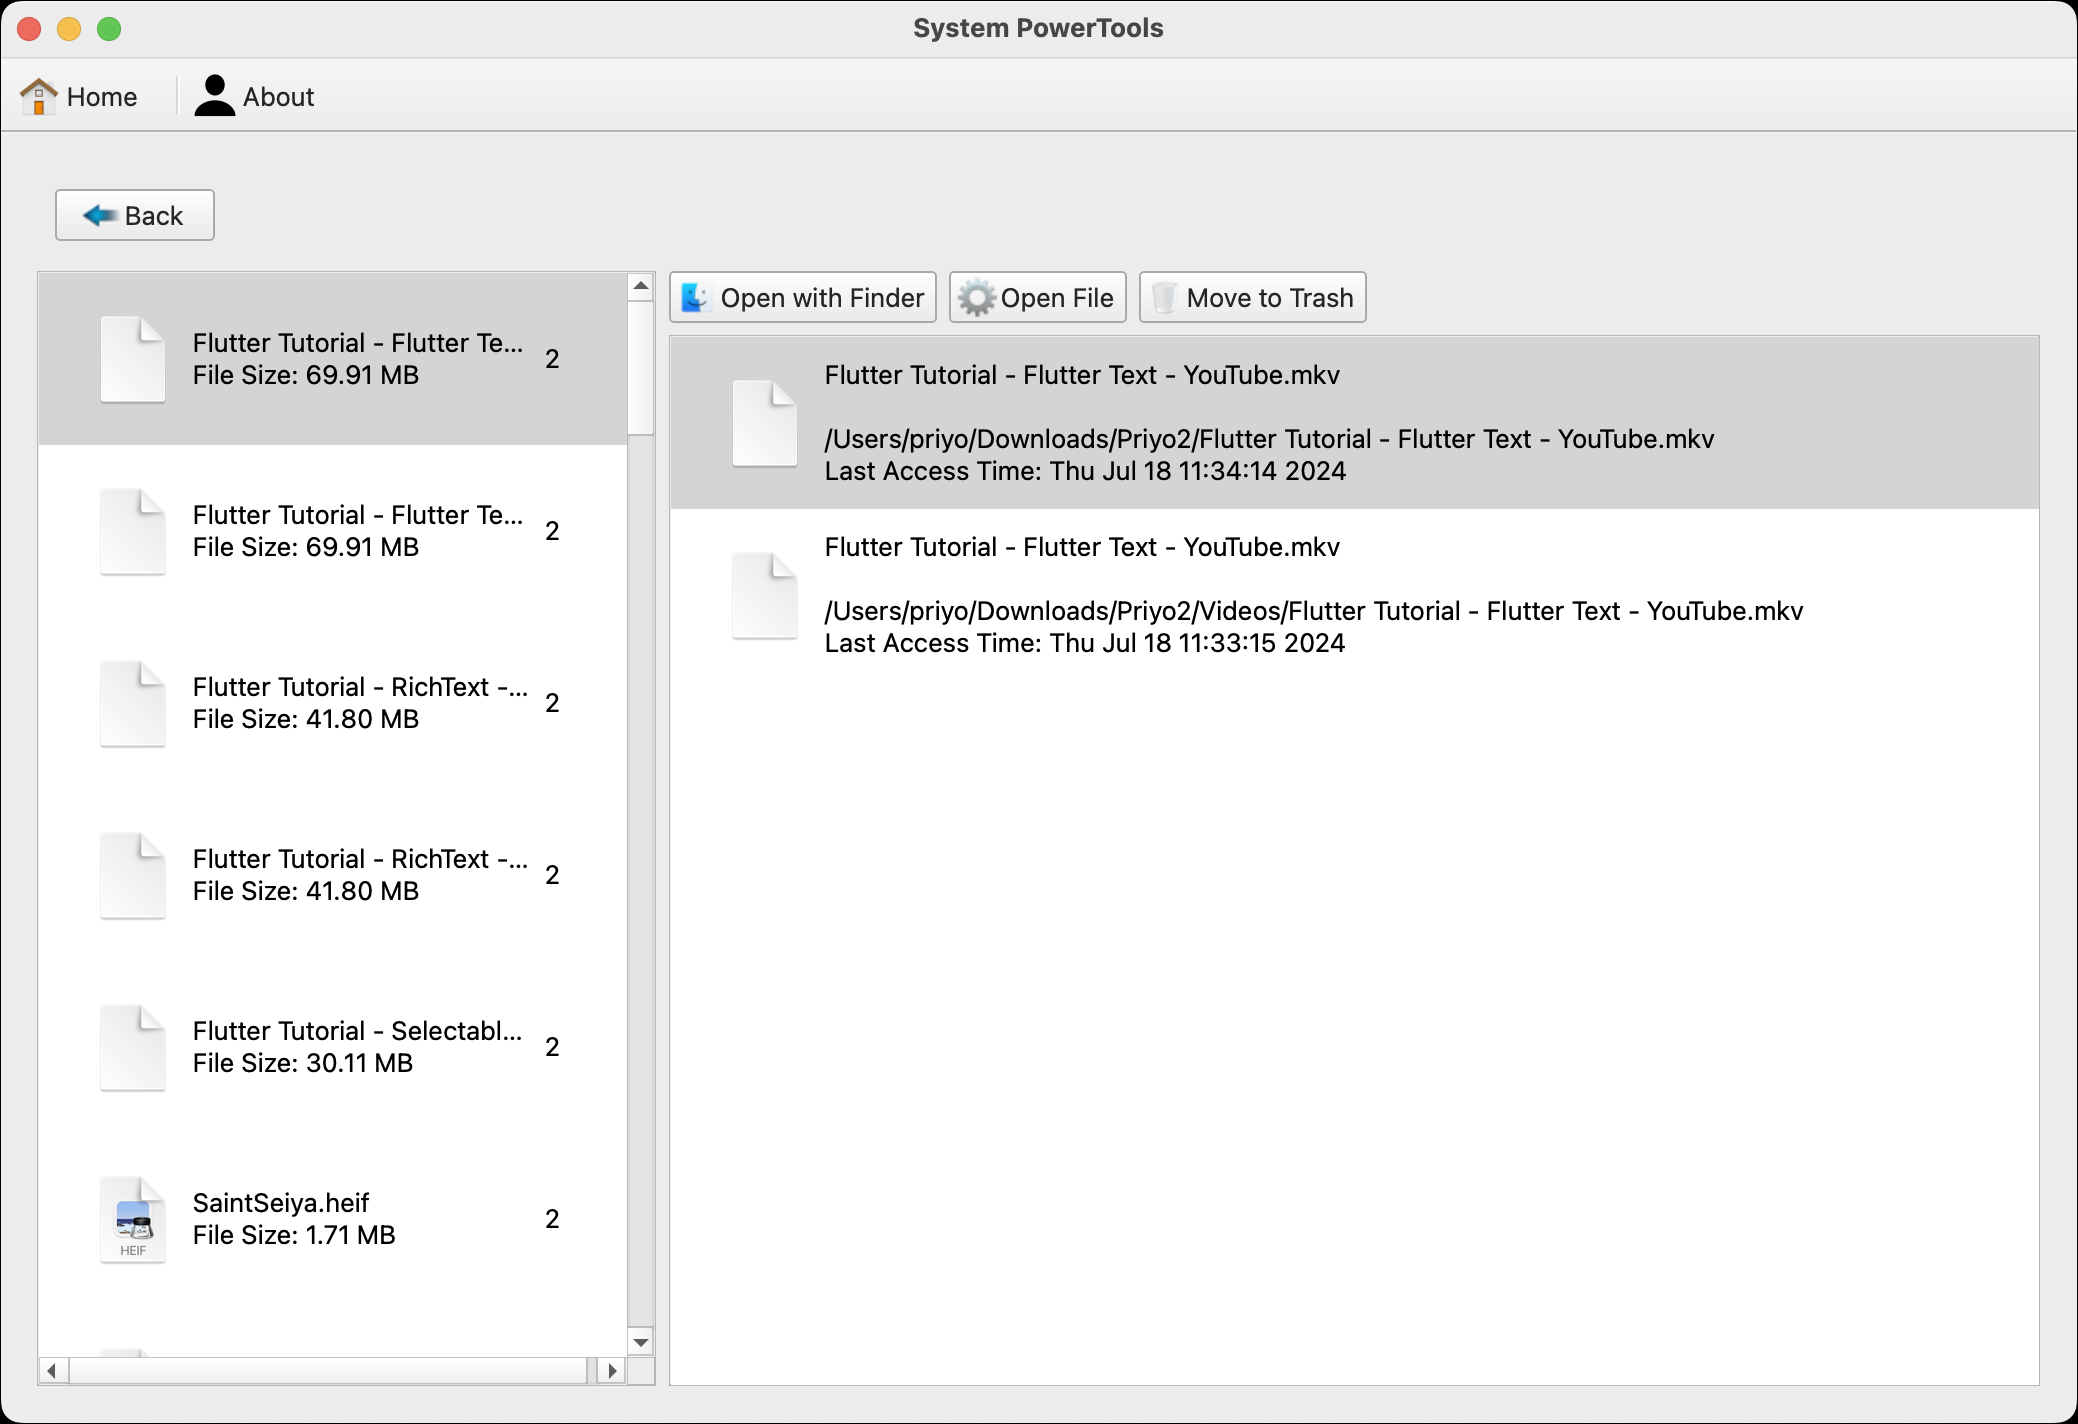Select SaintSeiya.heif duplicate group
Screen dimensions: 2078x1424
point(333,1219)
